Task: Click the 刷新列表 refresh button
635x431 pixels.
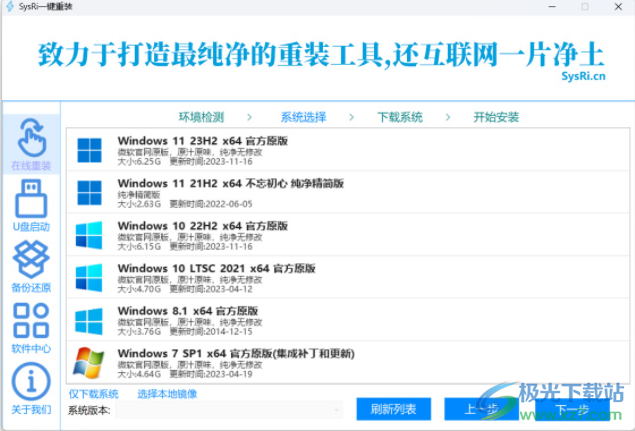Action: tap(394, 409)
